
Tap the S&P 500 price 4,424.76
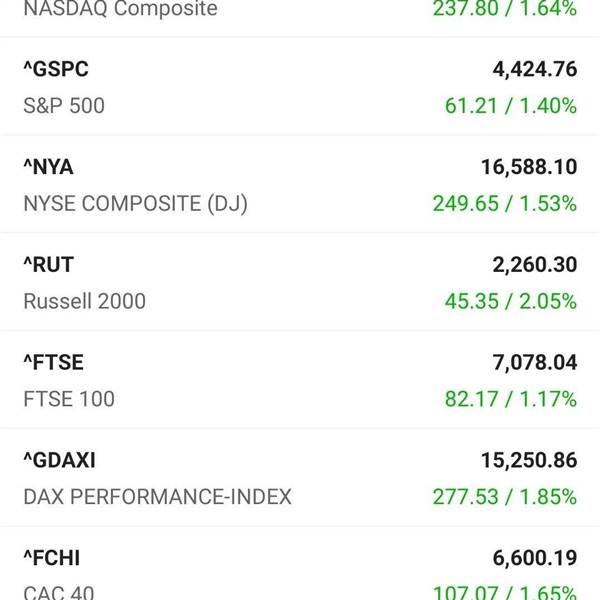[535, 69]
